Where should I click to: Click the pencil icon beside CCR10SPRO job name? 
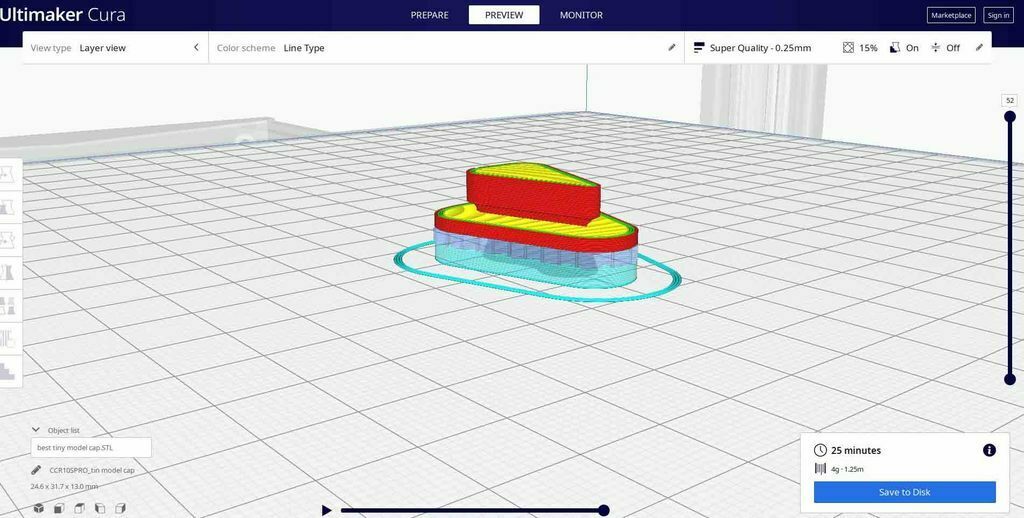click(37, 470)
